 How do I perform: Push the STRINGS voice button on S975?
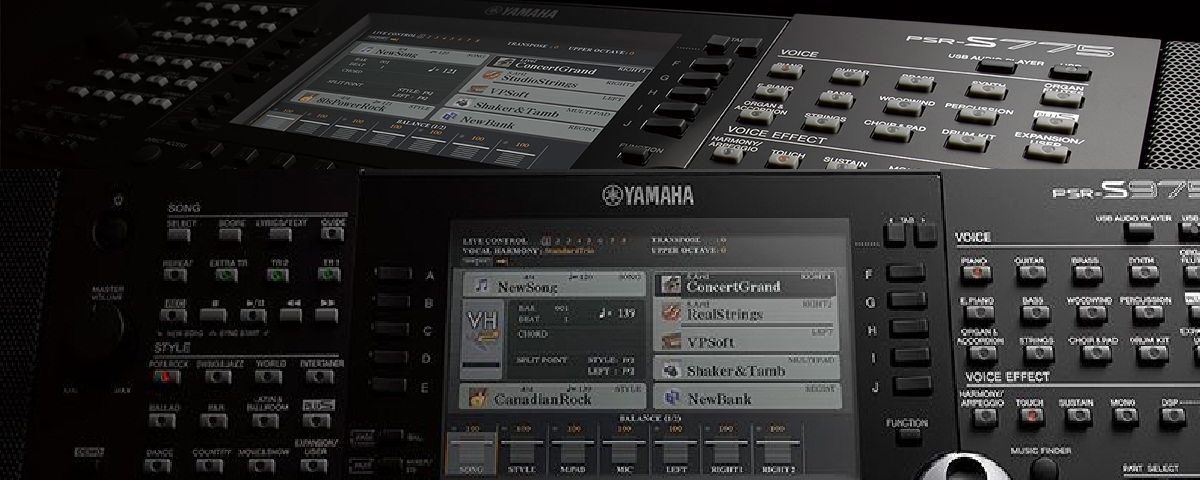[x=1037, y=353]
